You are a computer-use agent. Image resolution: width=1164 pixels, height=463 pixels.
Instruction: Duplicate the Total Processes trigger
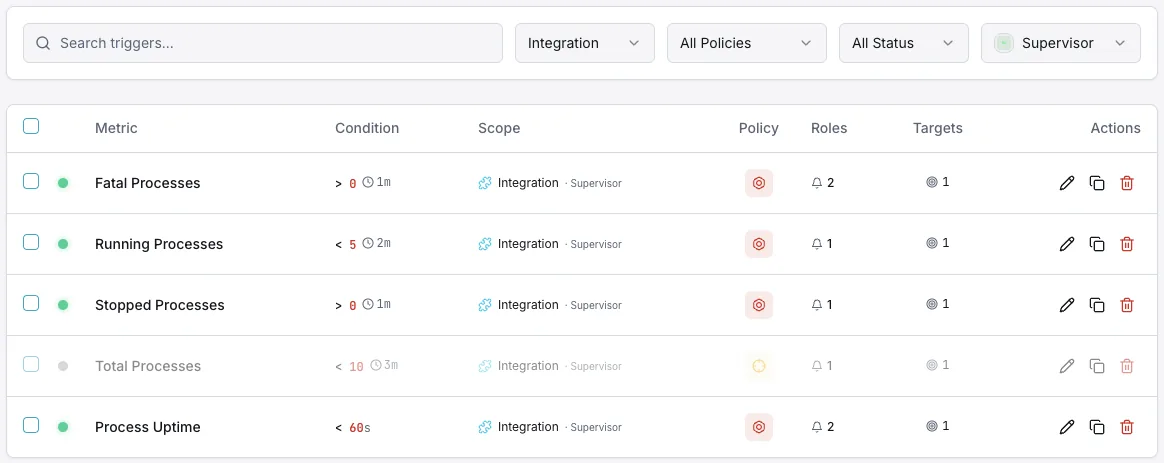click(x=1096, y=366)
